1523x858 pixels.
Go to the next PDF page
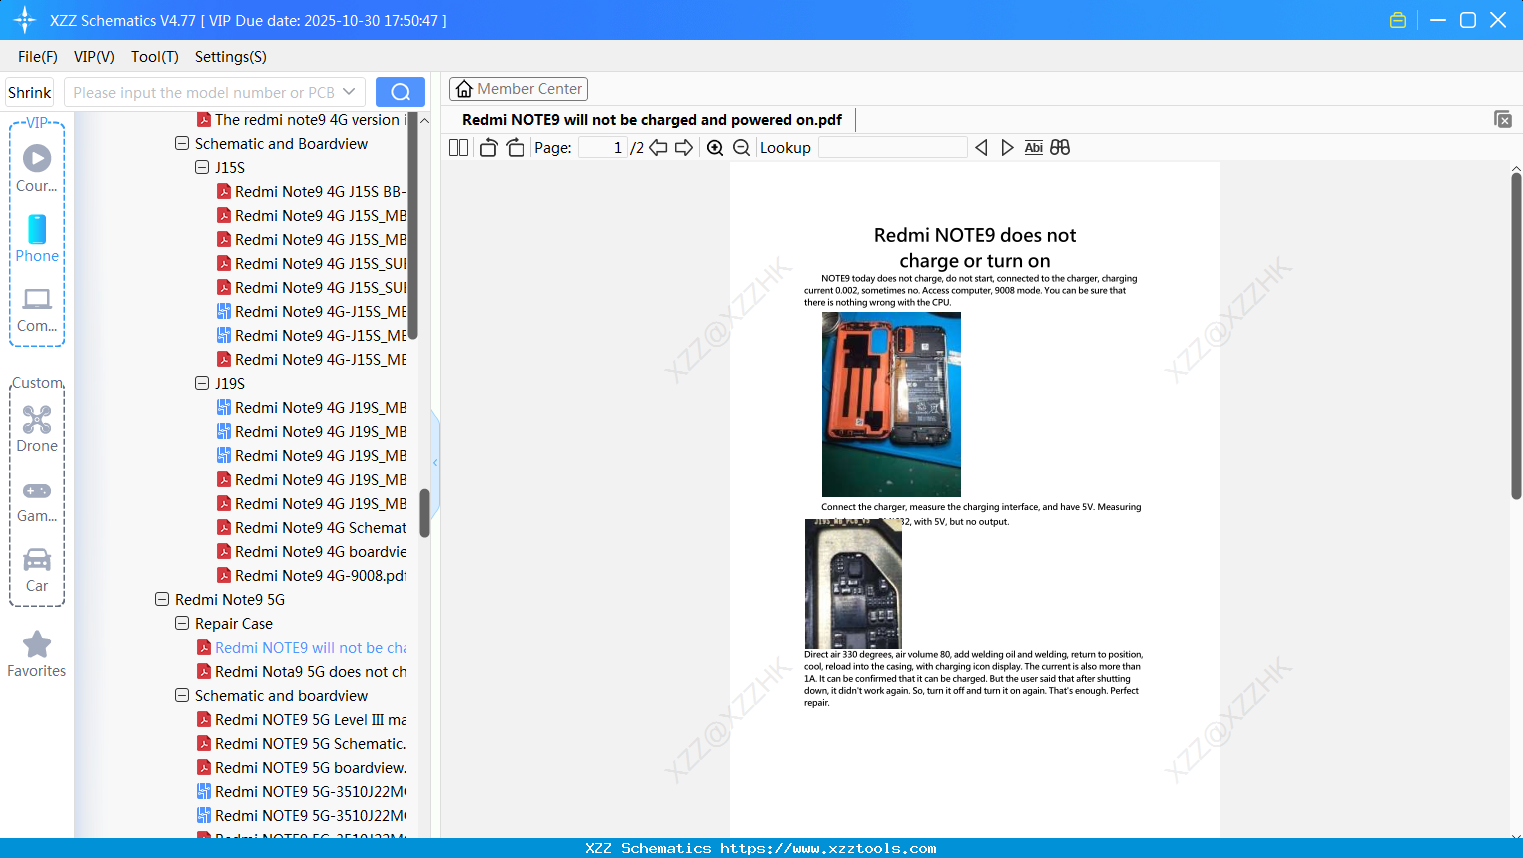coord(684,148)
